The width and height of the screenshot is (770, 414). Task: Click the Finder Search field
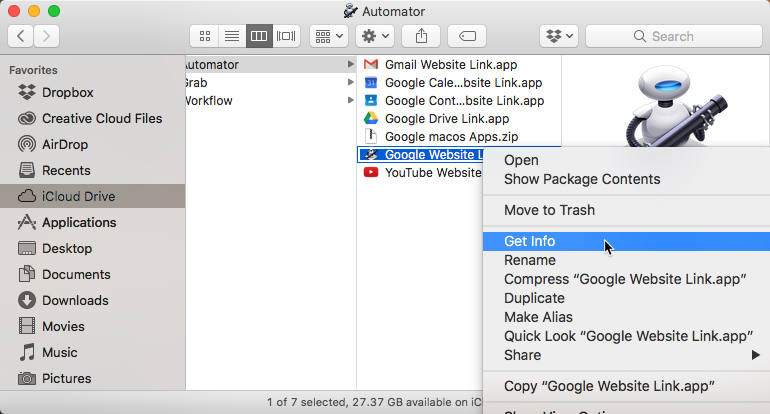673,36
